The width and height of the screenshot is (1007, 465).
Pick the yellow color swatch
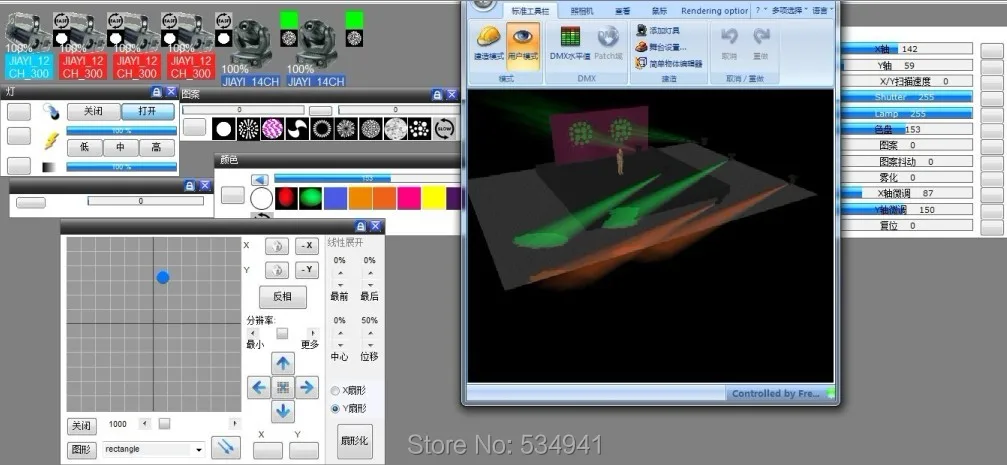coord(433,198)
